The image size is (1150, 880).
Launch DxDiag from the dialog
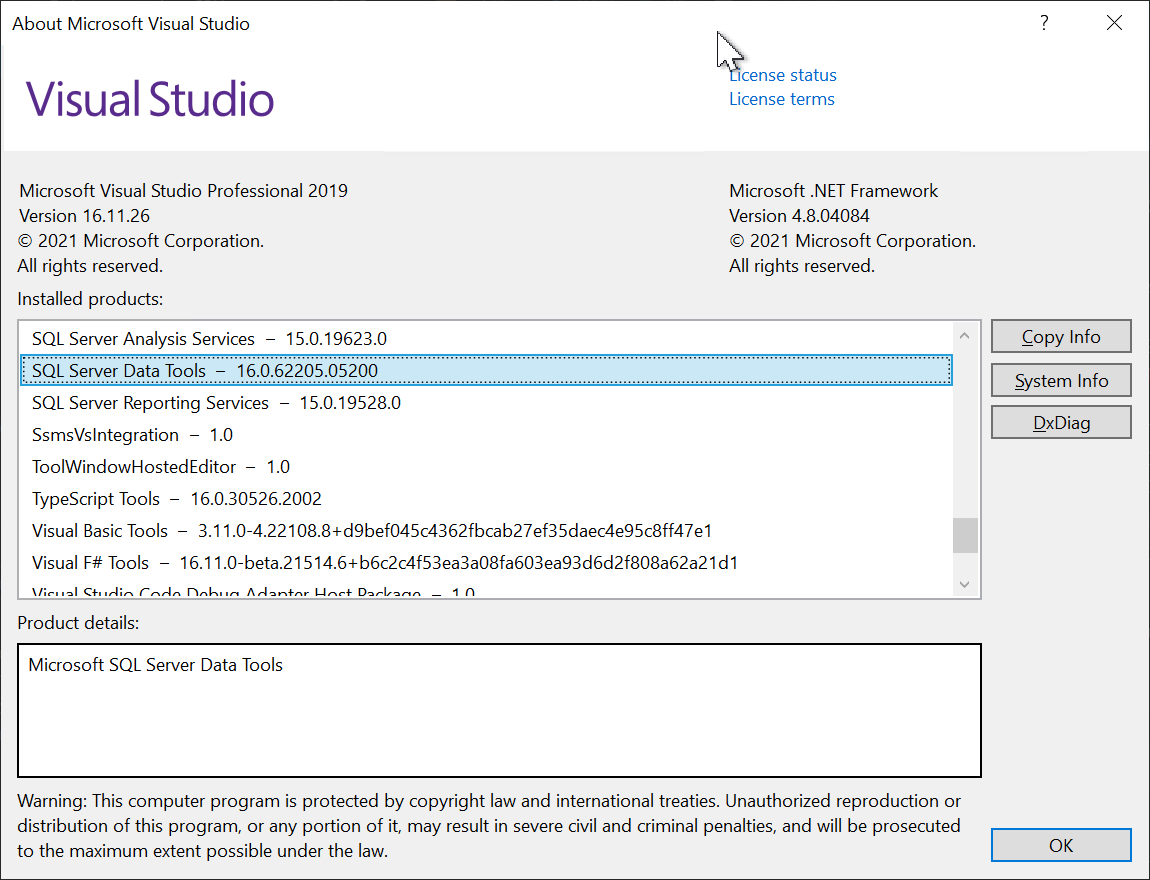point(1060,422)
